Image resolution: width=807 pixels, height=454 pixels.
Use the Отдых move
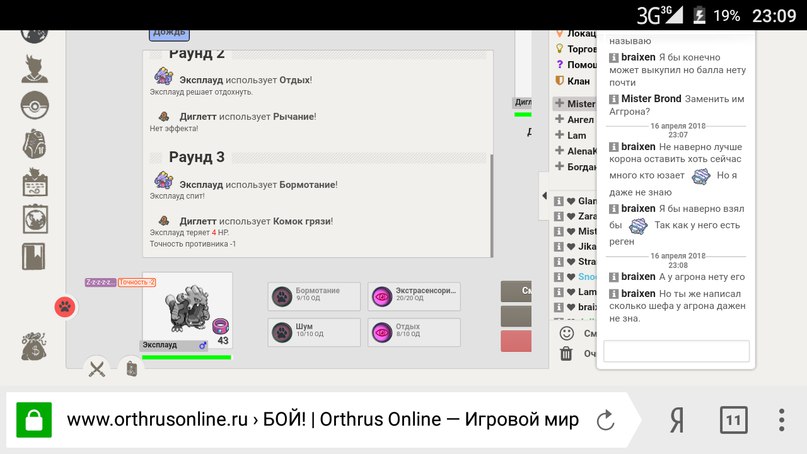(414, 332)
